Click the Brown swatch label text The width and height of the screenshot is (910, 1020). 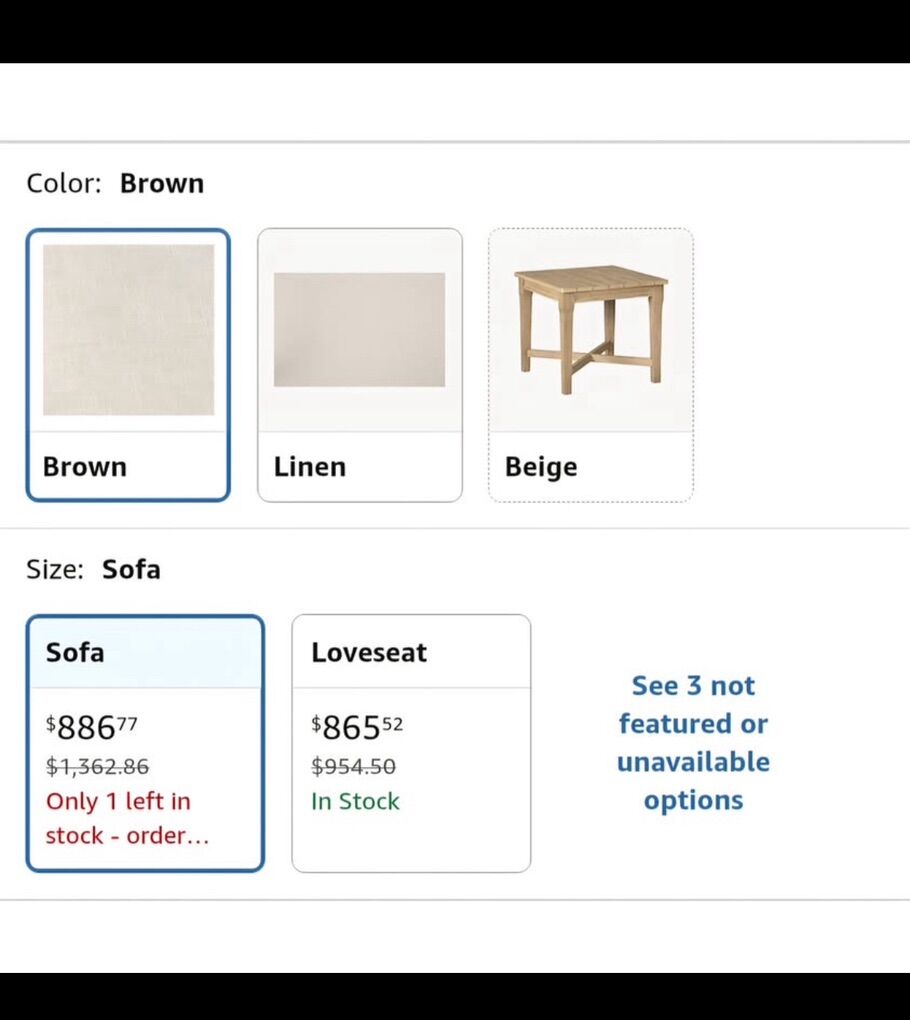(85, 467)
